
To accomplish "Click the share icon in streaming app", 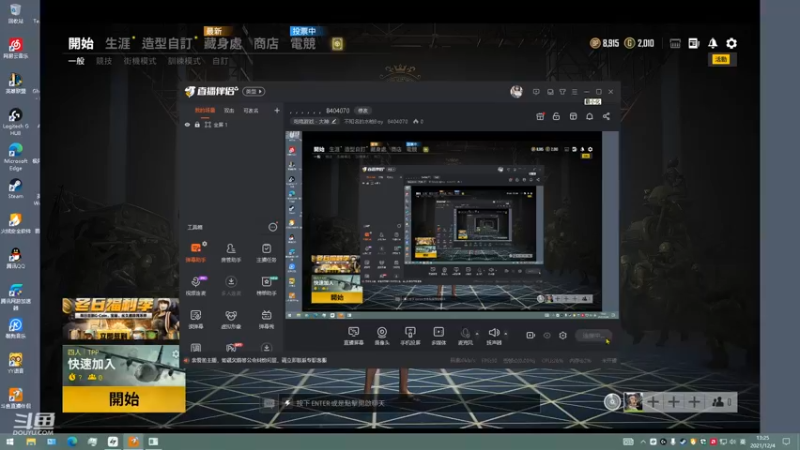I will coord(606,116).
